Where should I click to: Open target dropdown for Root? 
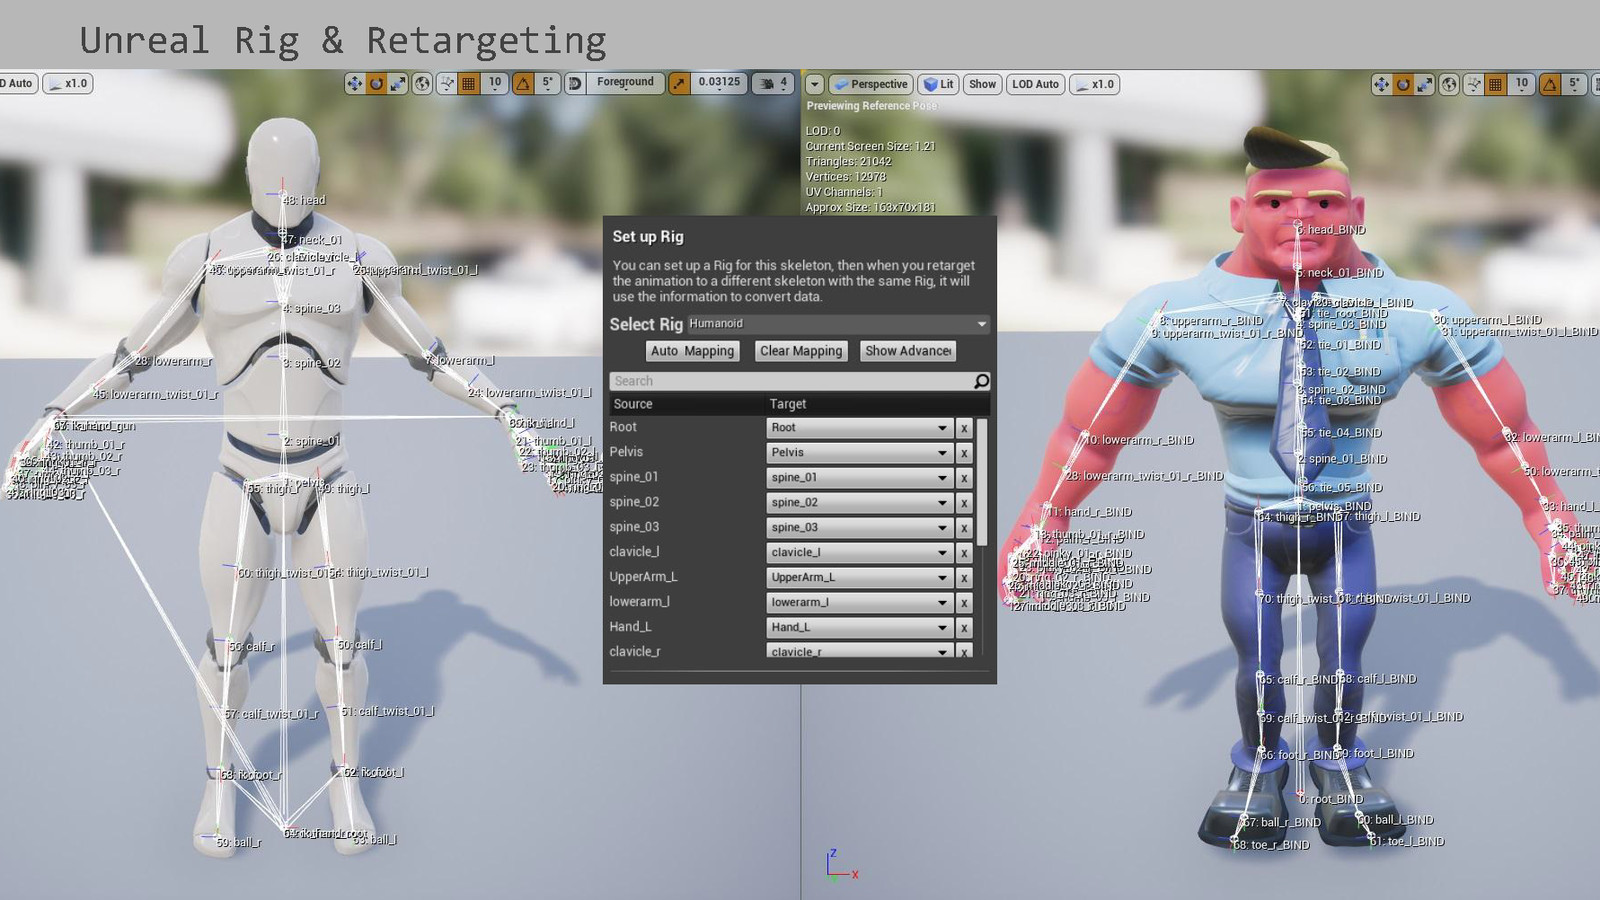[x=859, y=428]
